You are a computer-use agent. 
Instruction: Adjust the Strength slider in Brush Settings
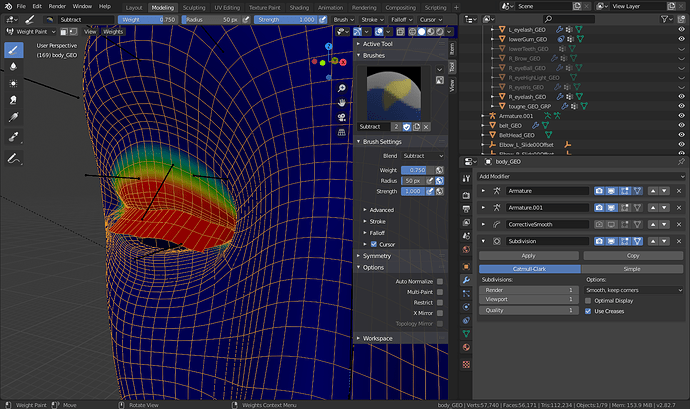[412, 192]
